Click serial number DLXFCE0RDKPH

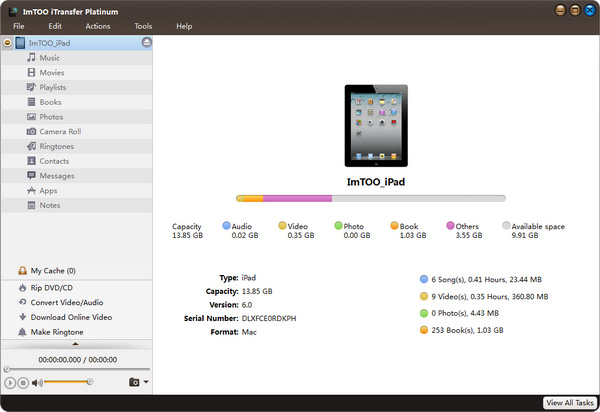pyautogui.click(x=269, y=318)
